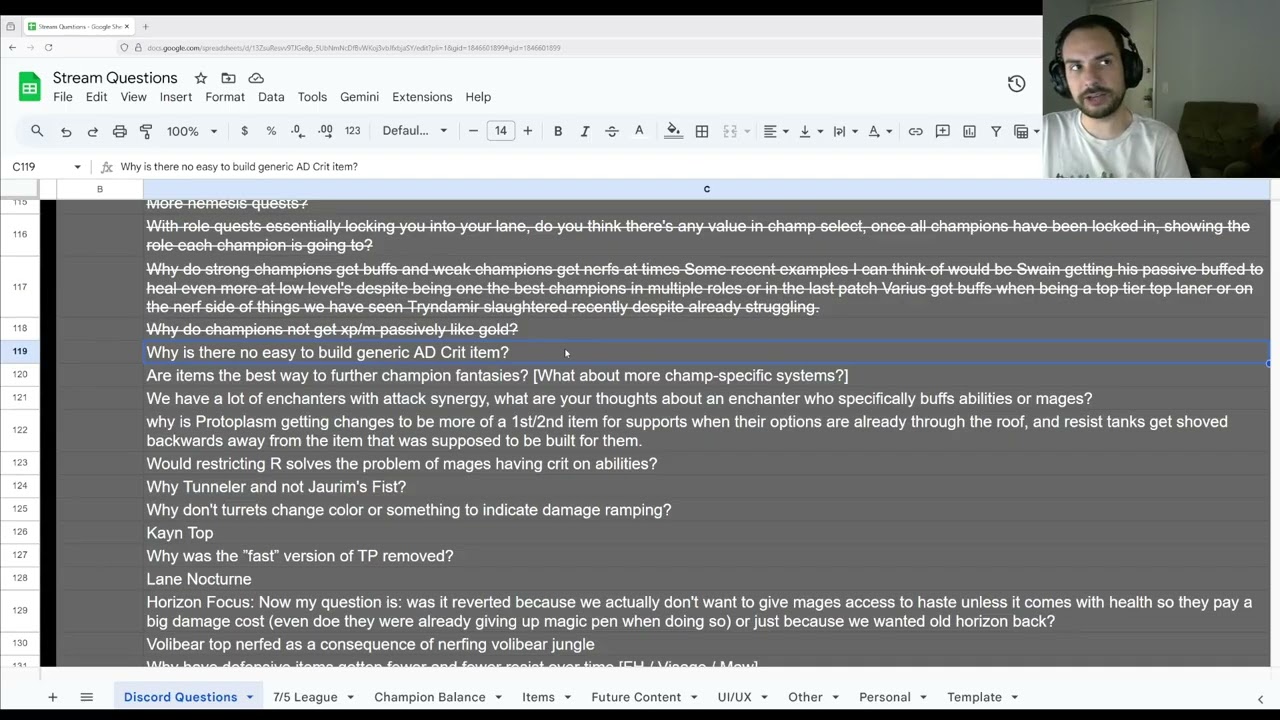This screenshot has width=1280, height=720.
Task: Create a filter
Action: point(996,131)
